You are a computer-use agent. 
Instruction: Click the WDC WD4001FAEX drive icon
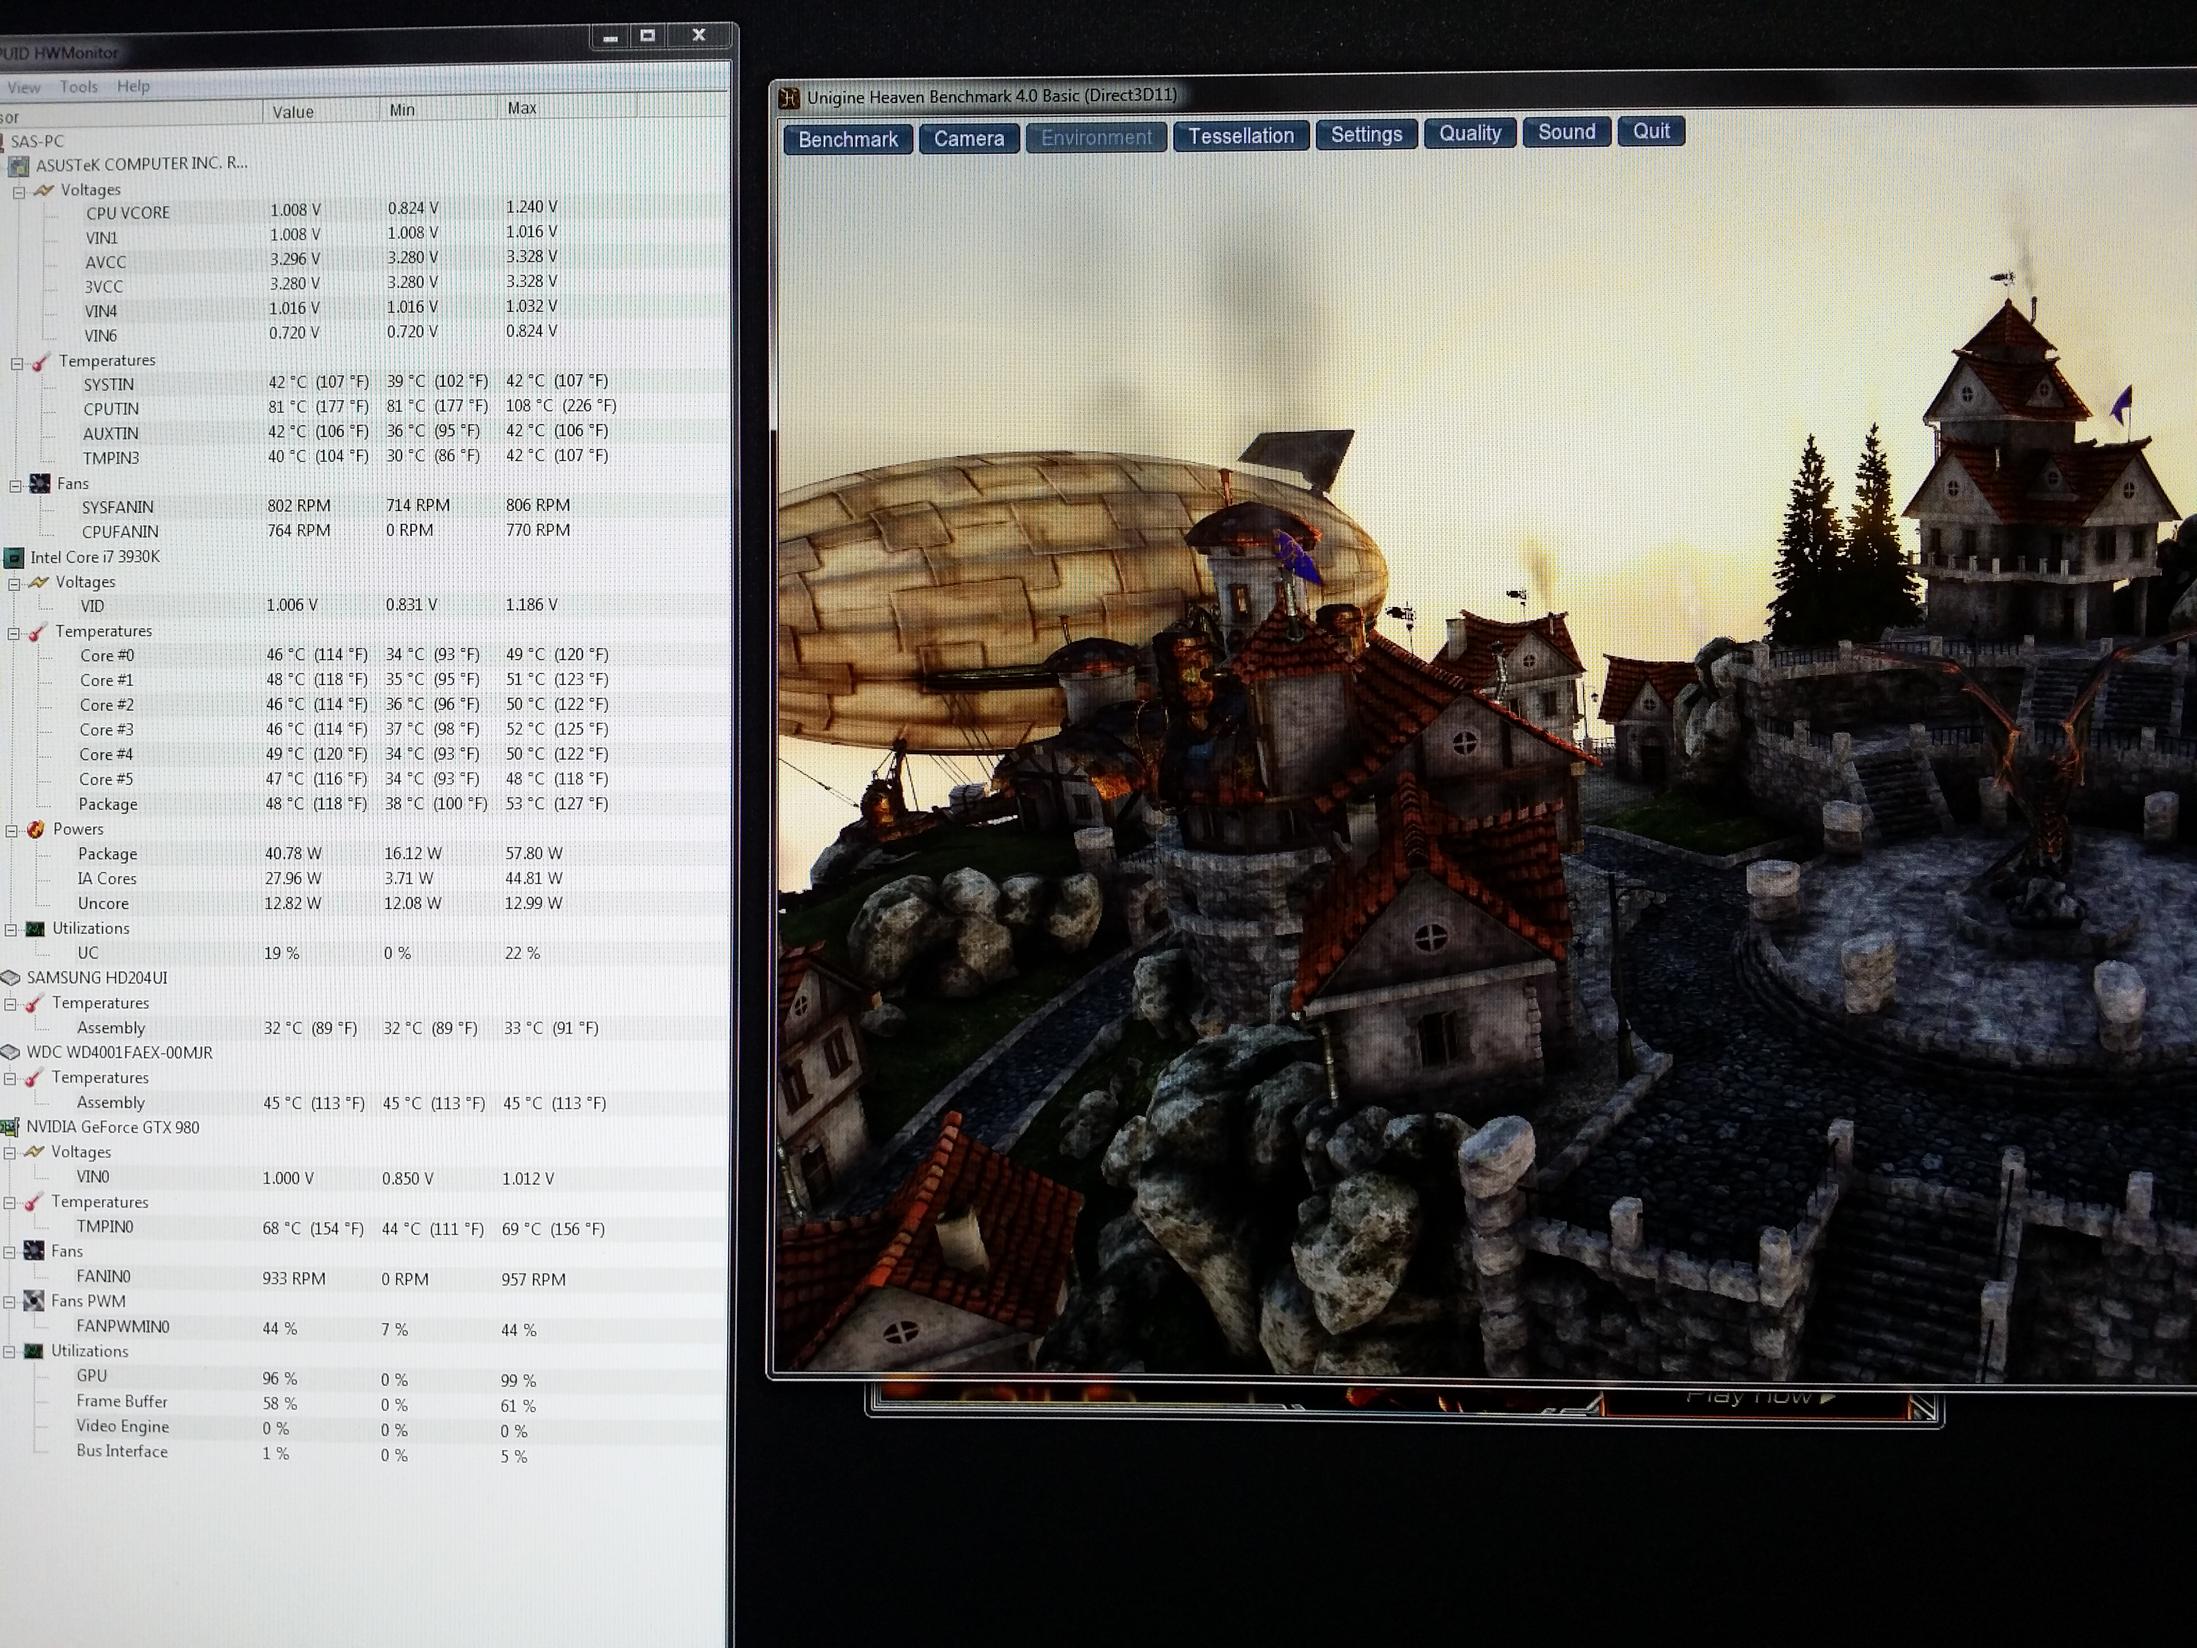(x=10, y=1053)
